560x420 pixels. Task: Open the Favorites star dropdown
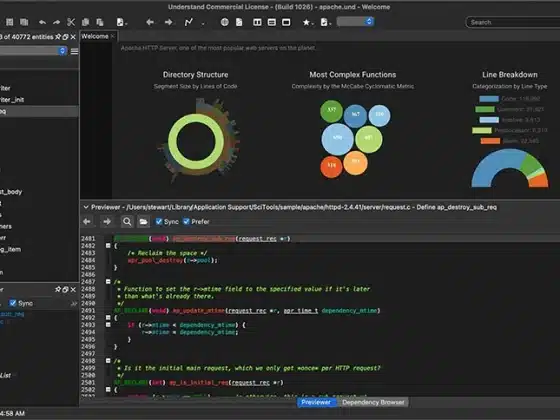pyautogui.click(x=308, y=22)
